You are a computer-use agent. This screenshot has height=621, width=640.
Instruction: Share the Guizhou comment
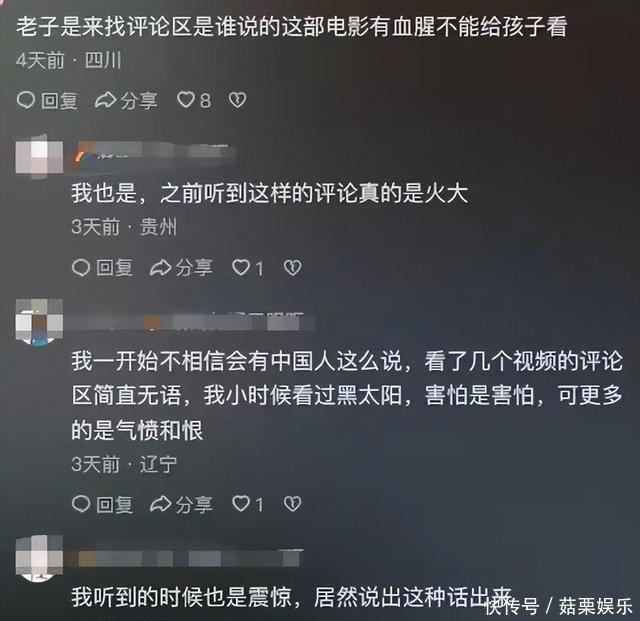[181, 268]
